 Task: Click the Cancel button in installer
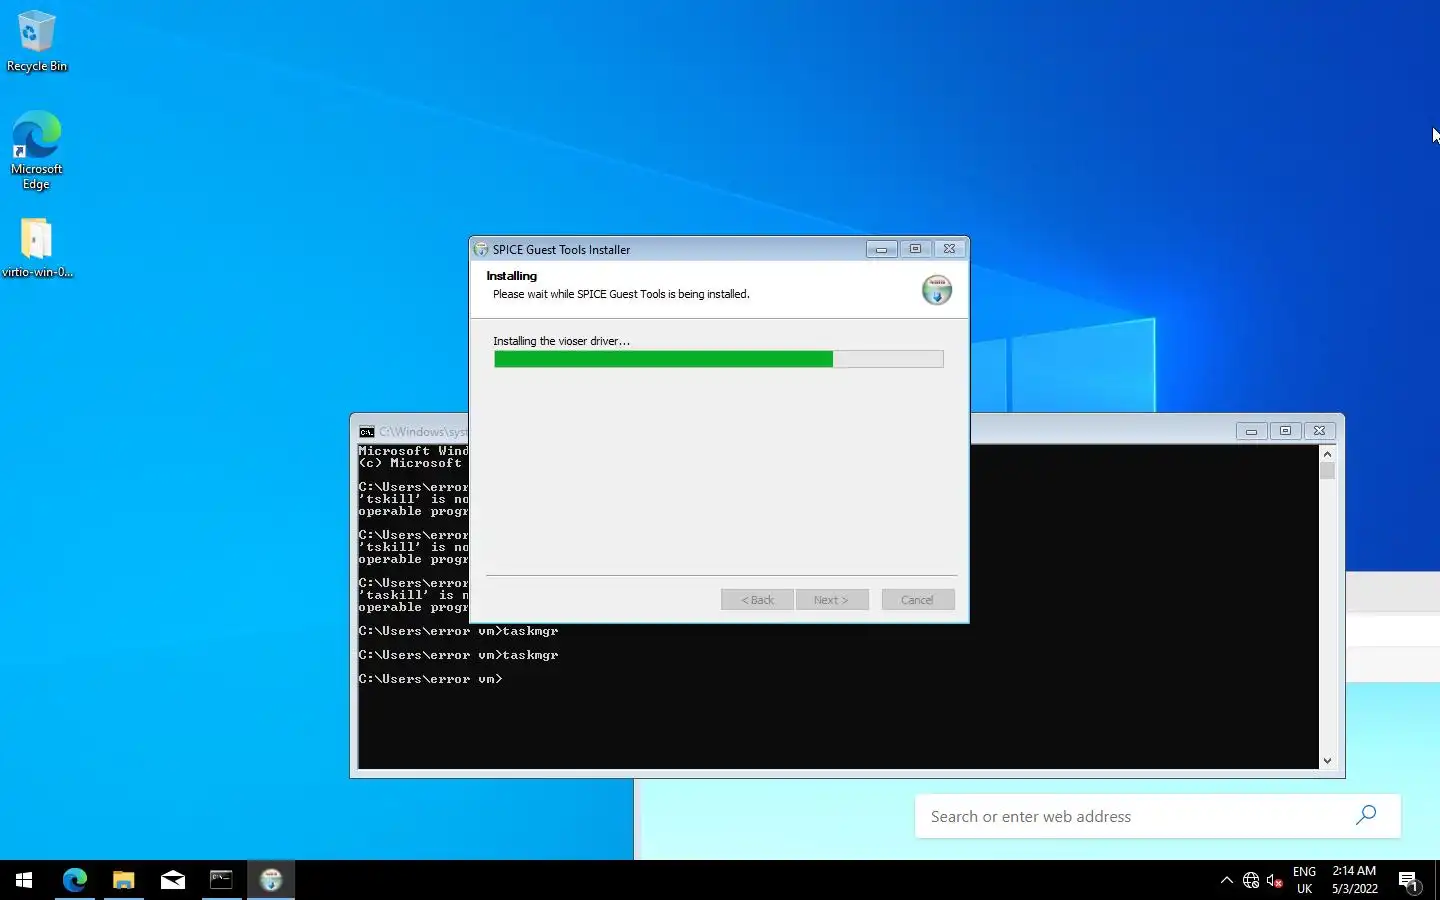pos(917,600)
